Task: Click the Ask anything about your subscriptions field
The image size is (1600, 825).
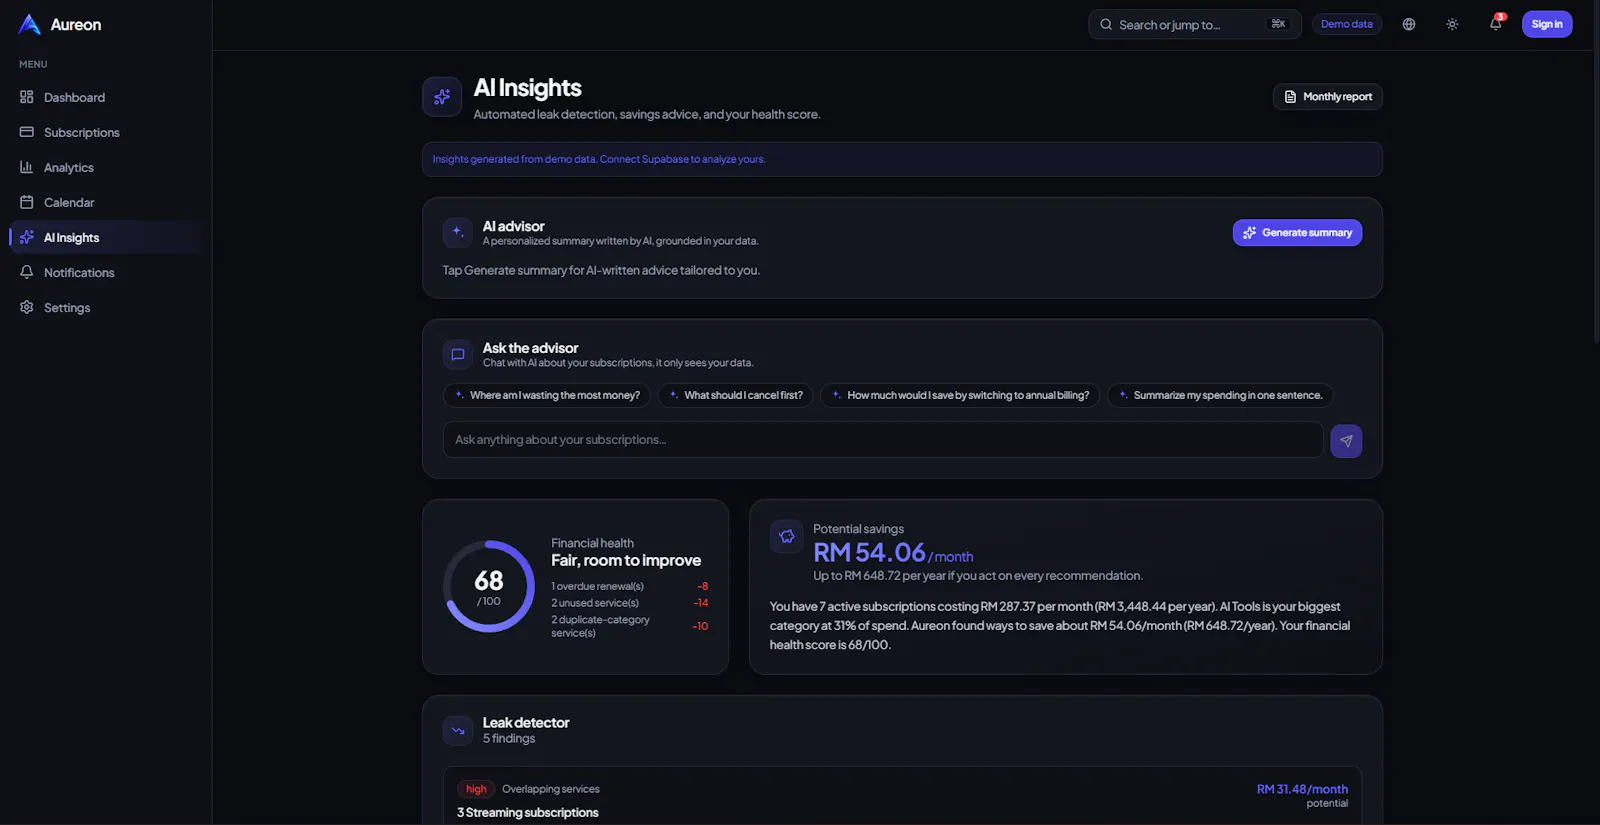Action: [x=883, y=440]
